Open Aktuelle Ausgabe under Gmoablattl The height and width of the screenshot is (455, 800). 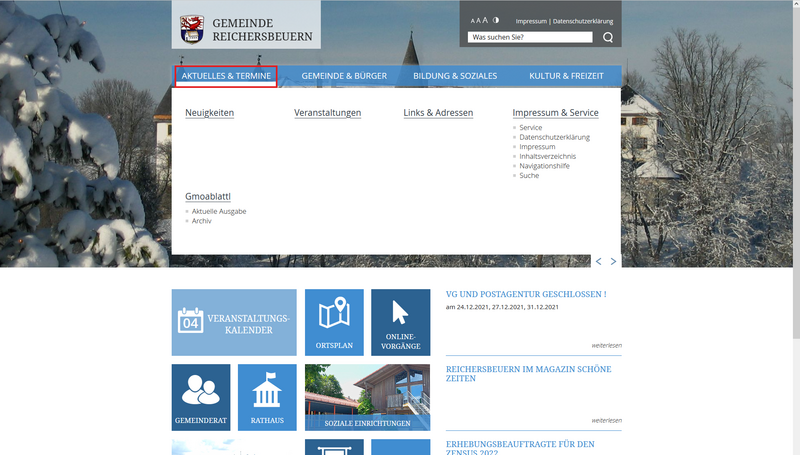click(219, 211)
